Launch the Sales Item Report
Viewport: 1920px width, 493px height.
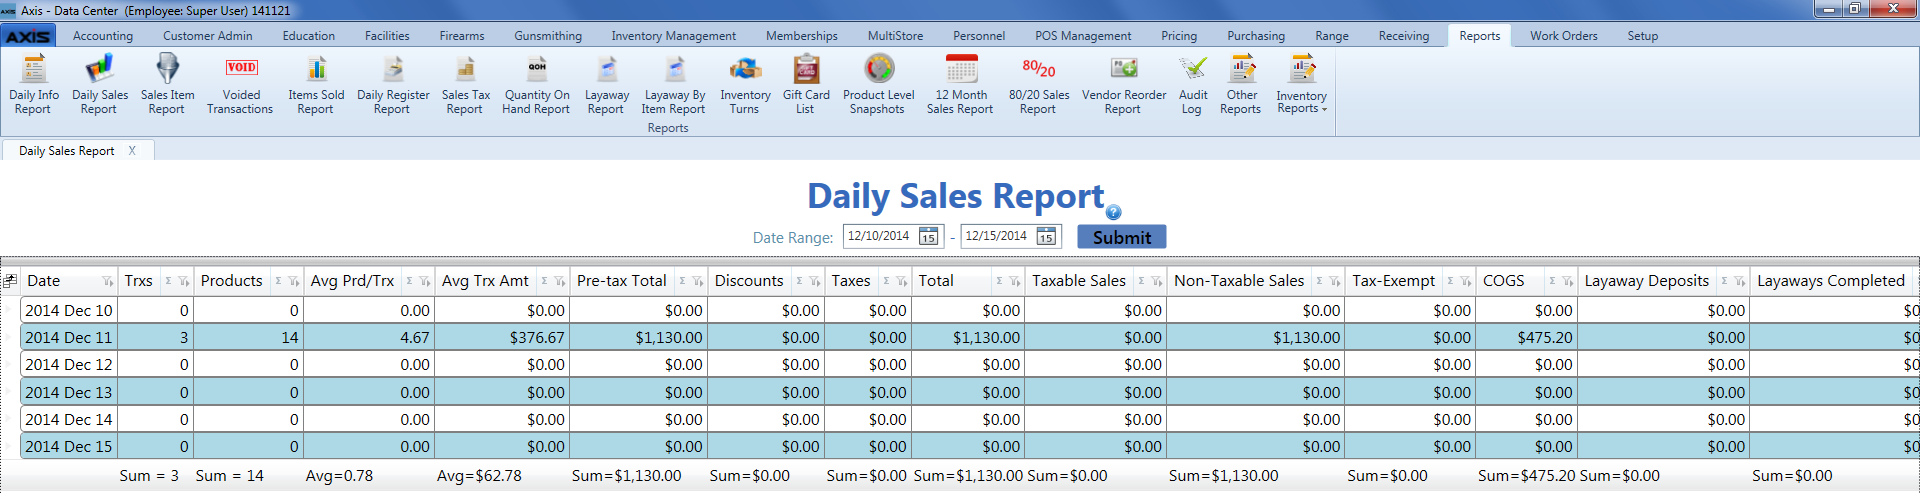pos(167,85)
